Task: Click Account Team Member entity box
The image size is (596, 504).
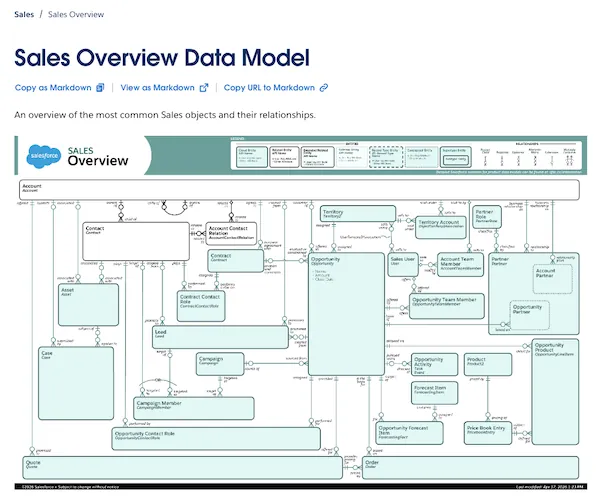Action: pyautogui.click(x=460, y=265)
